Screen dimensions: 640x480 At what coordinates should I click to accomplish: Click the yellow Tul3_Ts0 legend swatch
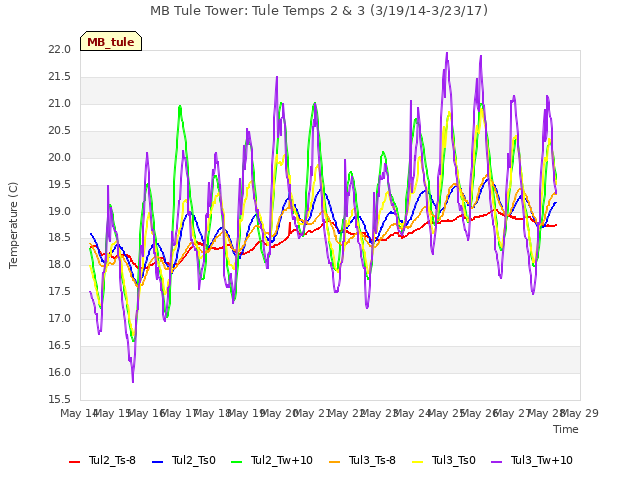coord(418,462)
